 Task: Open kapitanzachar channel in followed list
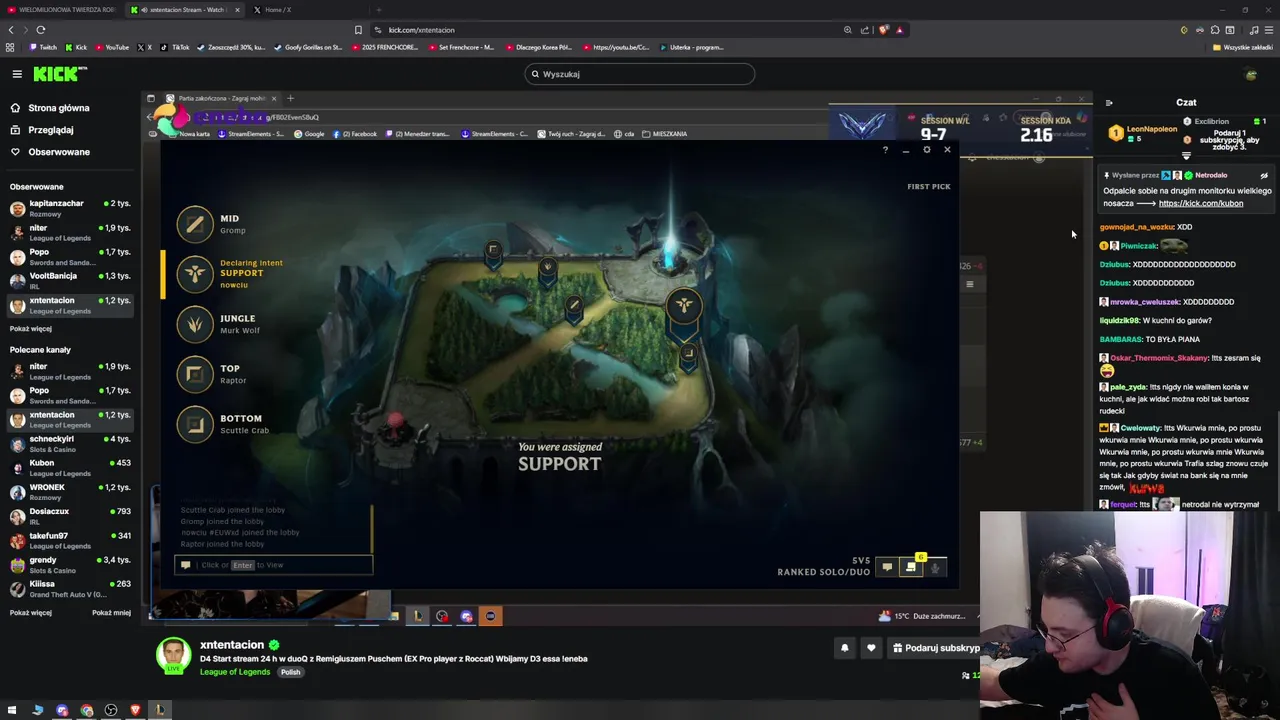pyautogui.click(x=70, y=208)
